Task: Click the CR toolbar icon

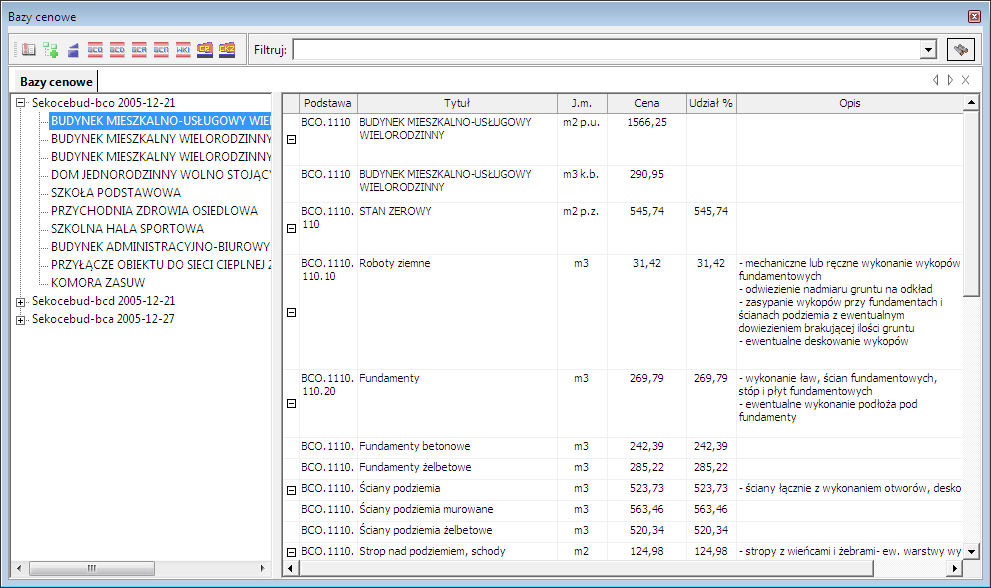Action: click(x=205, y=49)
